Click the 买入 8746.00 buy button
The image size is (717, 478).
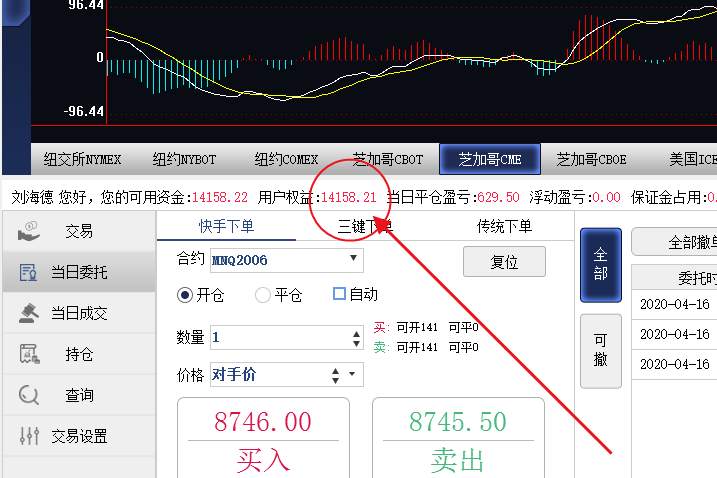coord(263,438)
